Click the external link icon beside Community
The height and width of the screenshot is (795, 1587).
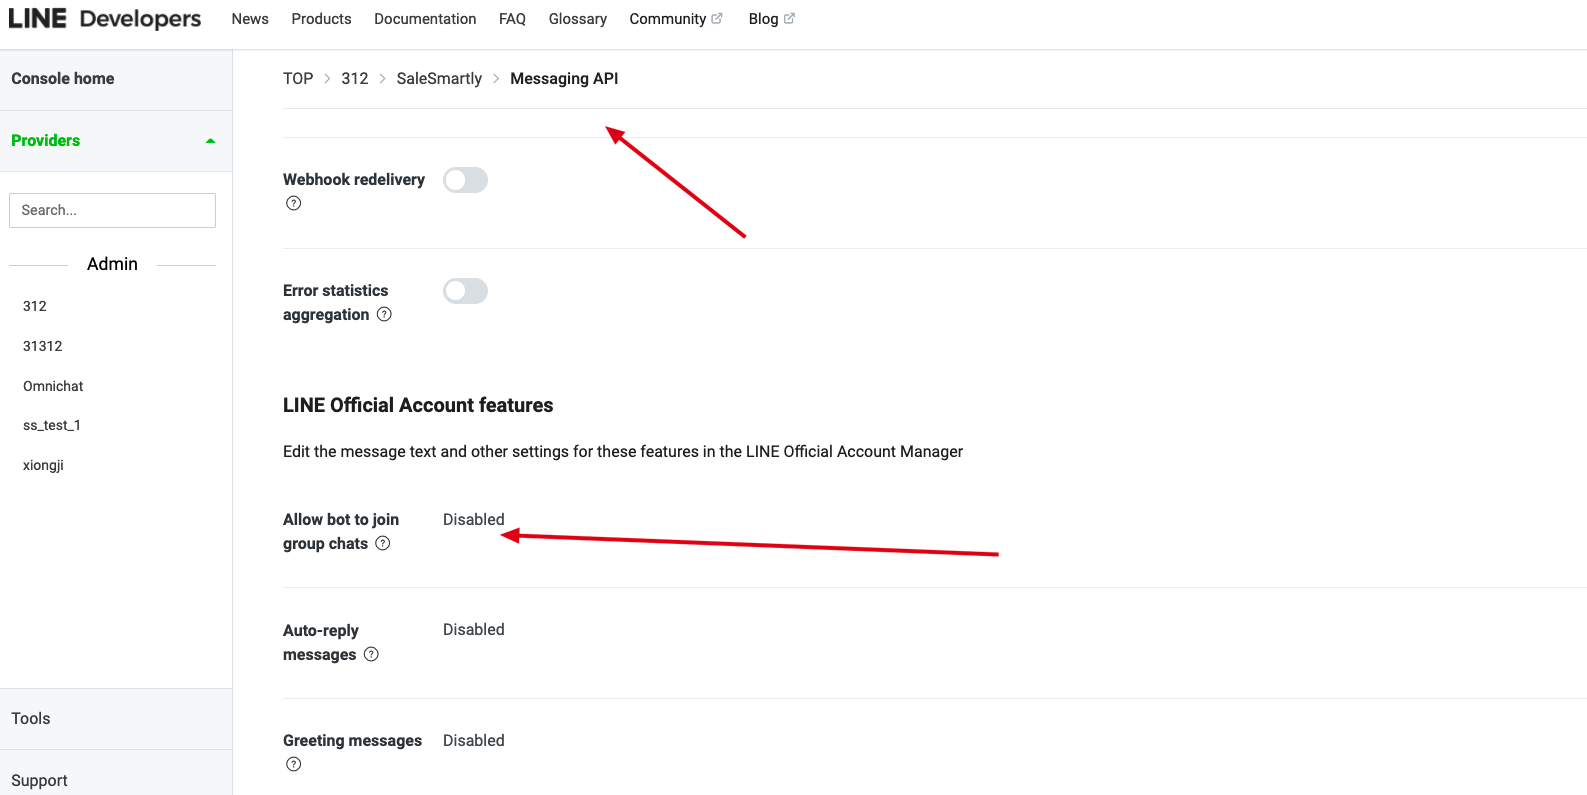click(716, 18)
